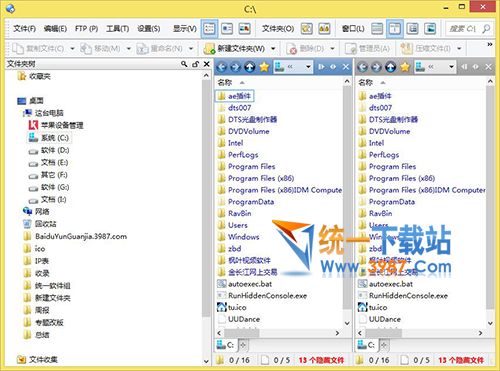
Task: Click second folder icon after 文件夹(O) menu
Action: point(324,29)
